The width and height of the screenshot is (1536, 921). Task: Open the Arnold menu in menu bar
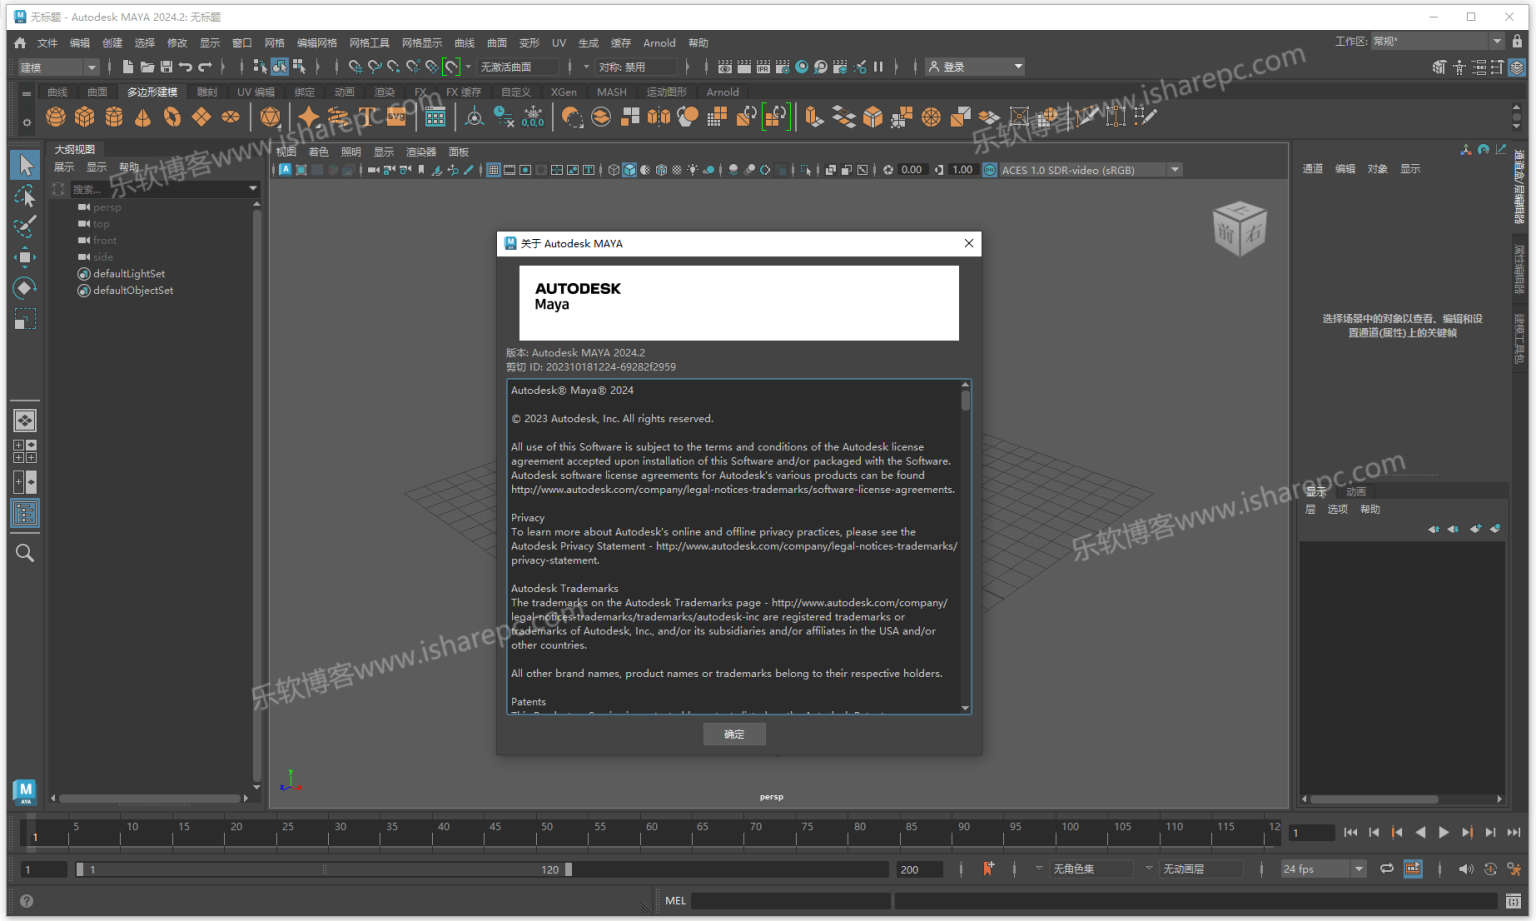(659, 43)
